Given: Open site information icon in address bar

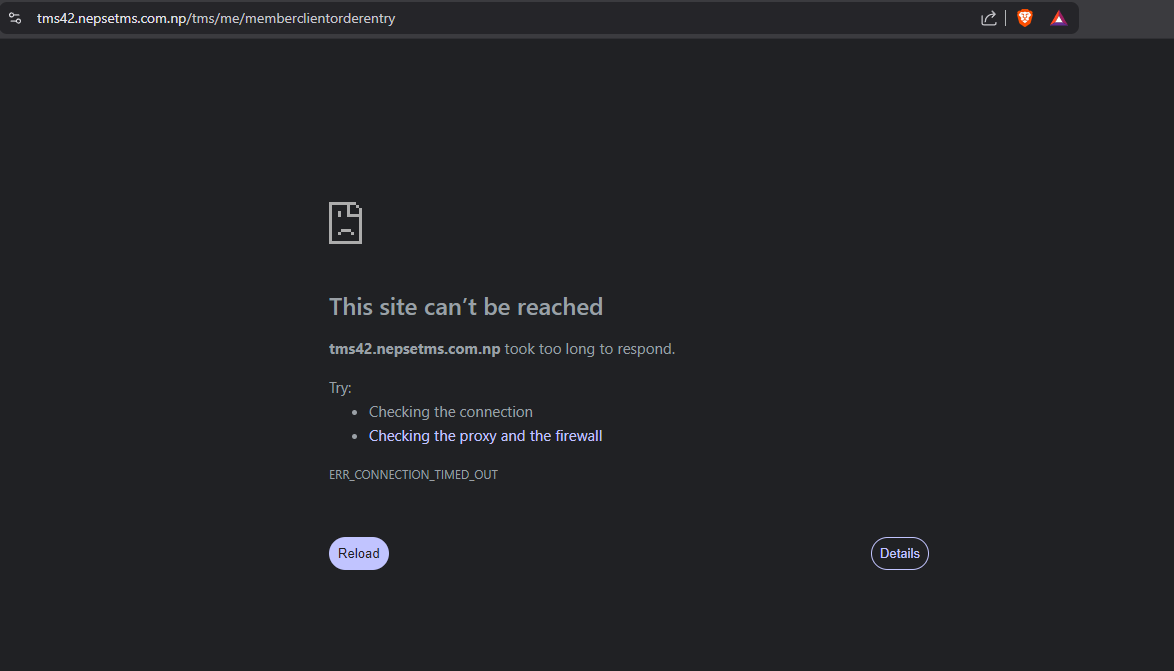Looking at the screenshot, I should tap(15, 18).
